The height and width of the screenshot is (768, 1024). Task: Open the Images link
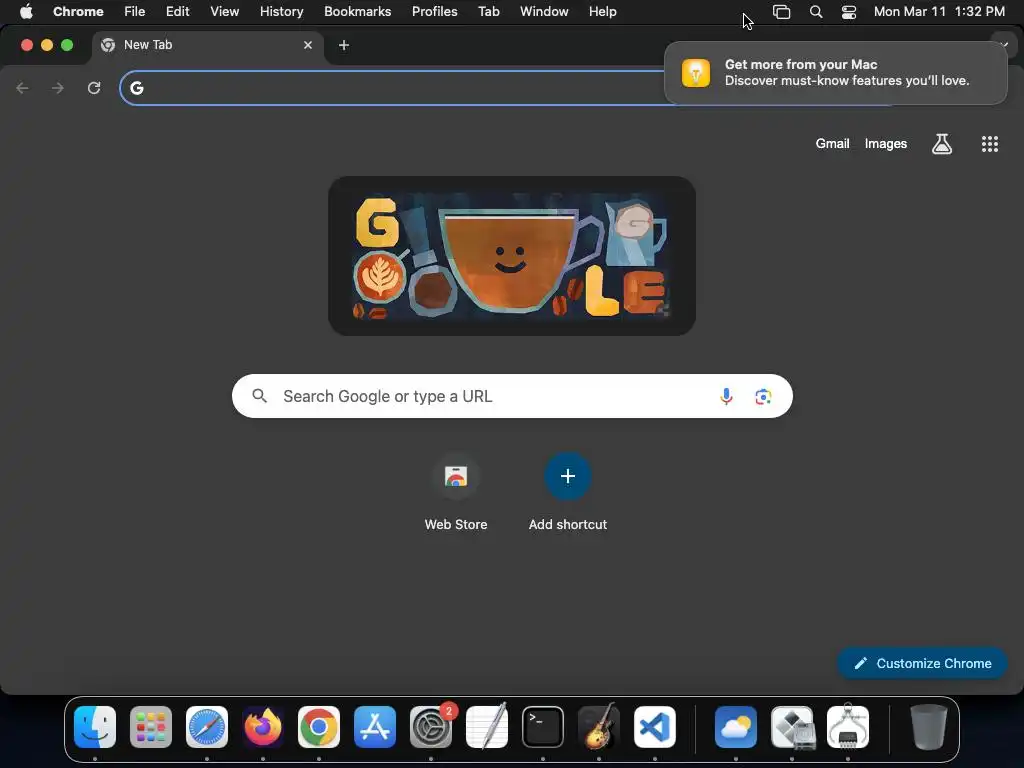tap(886, 144)
